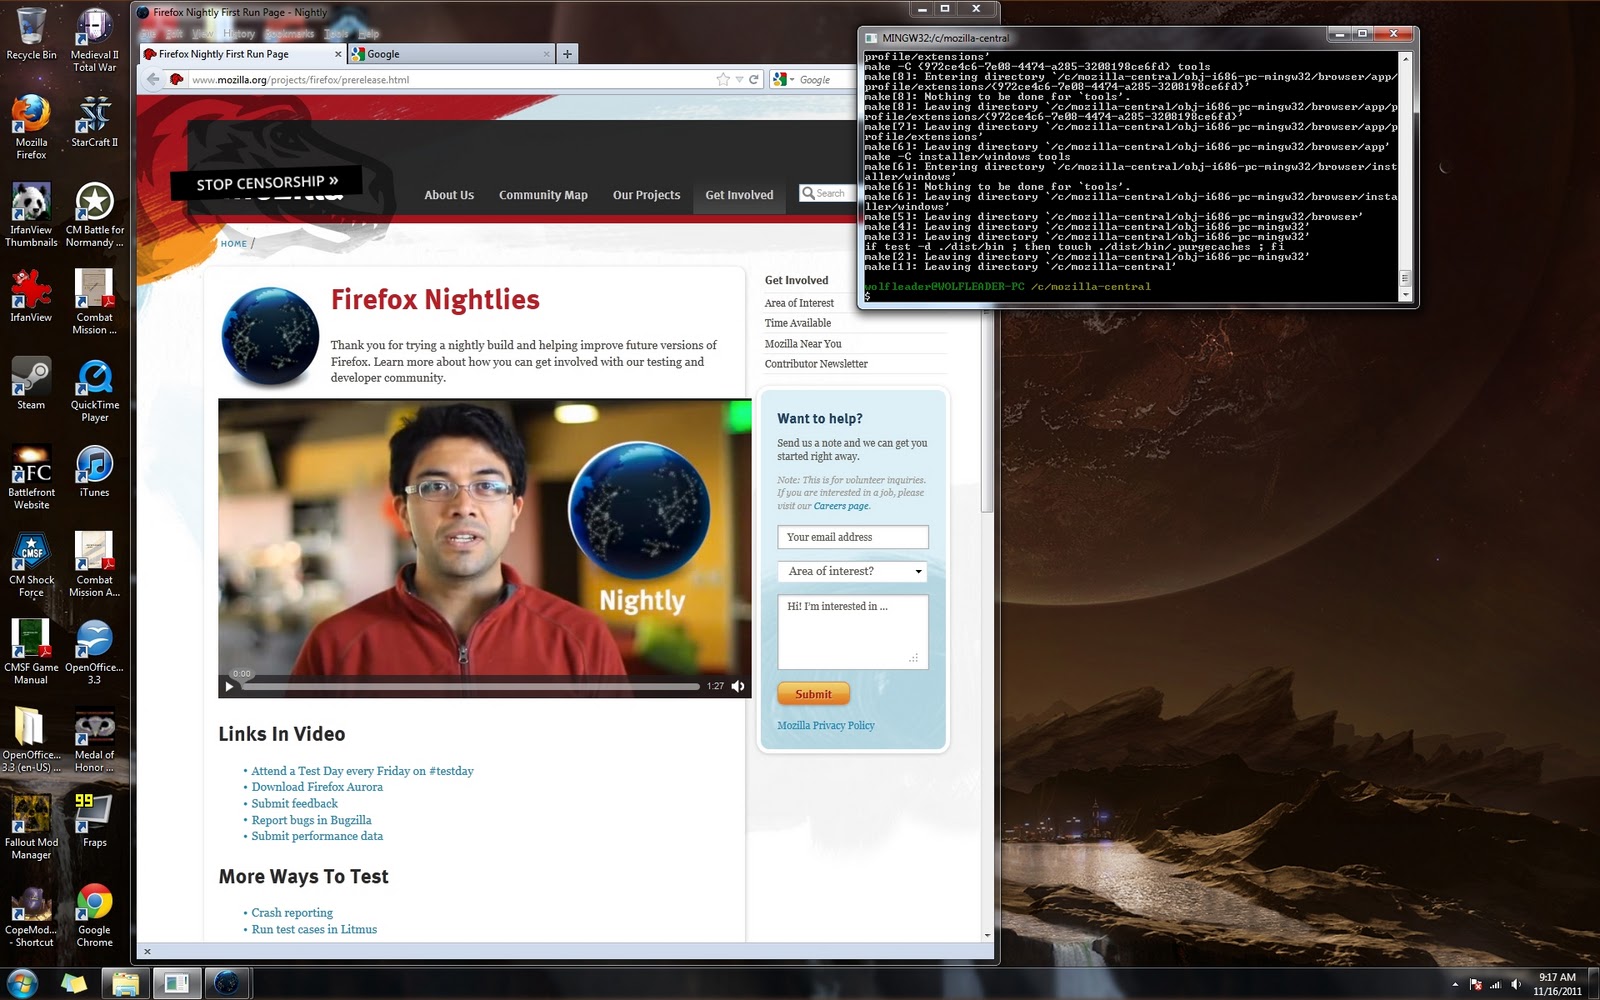Screen dimensions: 1600x1000
Task: Select the Mozilla Firefox desktop icon
Action: click(x=31, y=127)
